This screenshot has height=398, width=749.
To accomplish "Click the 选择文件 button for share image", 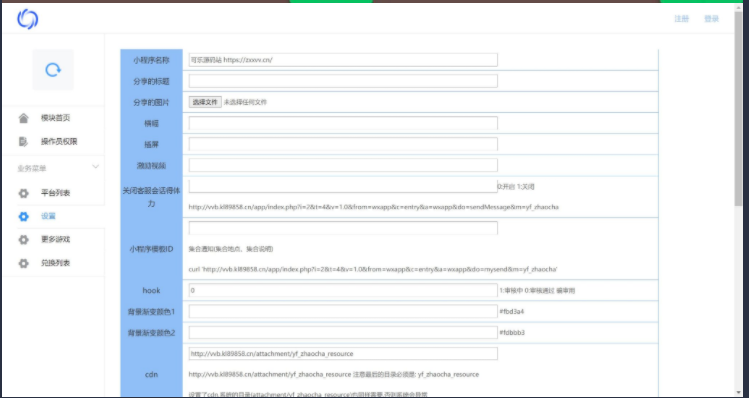I will (205, 102).
